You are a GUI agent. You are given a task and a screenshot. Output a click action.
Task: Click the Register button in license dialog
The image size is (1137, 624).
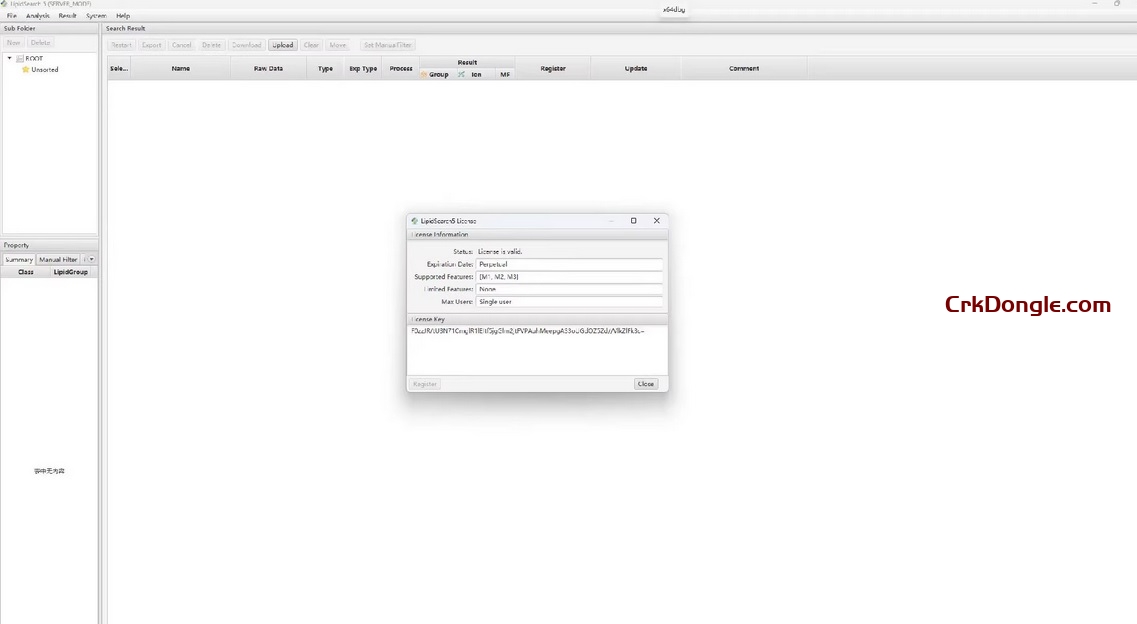click(x=424, y=383)
